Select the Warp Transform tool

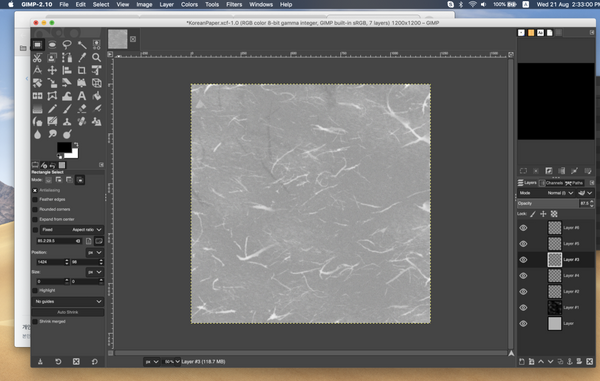point(67,96)
